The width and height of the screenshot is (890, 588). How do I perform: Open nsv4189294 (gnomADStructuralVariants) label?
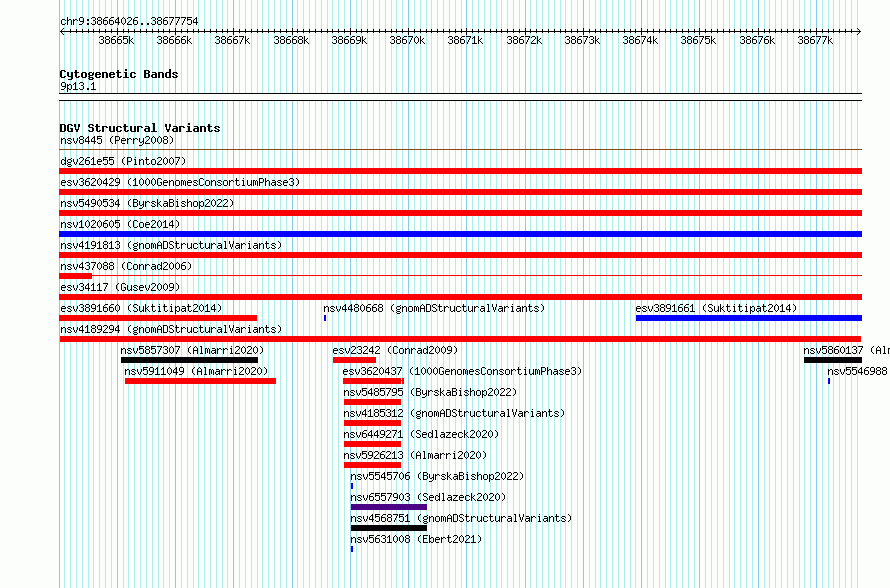coord(171,329)
